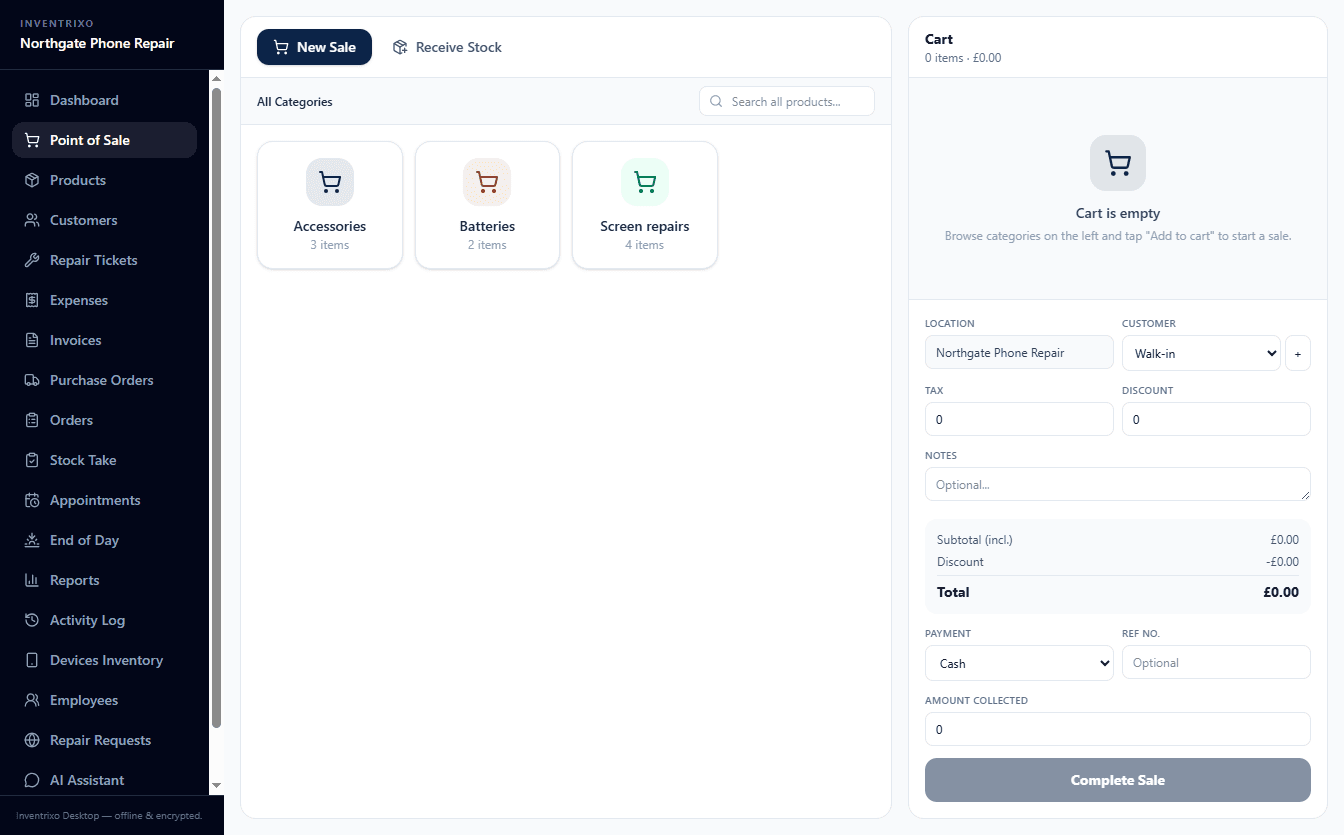Click the '3 items' label under Accessories
Image resolution: width=1344 pixels, height=835 pixels.
pyautogui.click(x=330, y=245)
